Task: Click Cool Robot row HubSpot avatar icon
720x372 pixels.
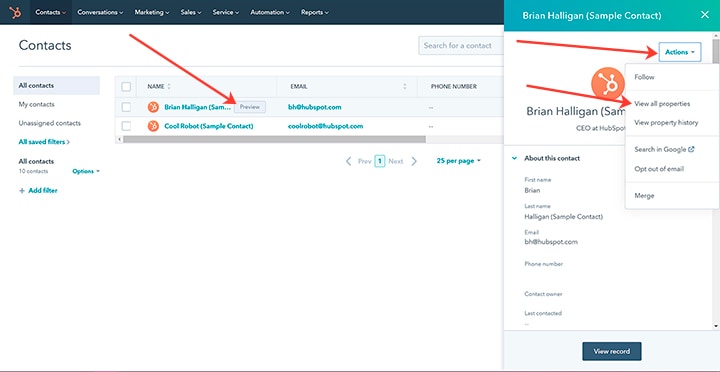Action: coord(153,126)
